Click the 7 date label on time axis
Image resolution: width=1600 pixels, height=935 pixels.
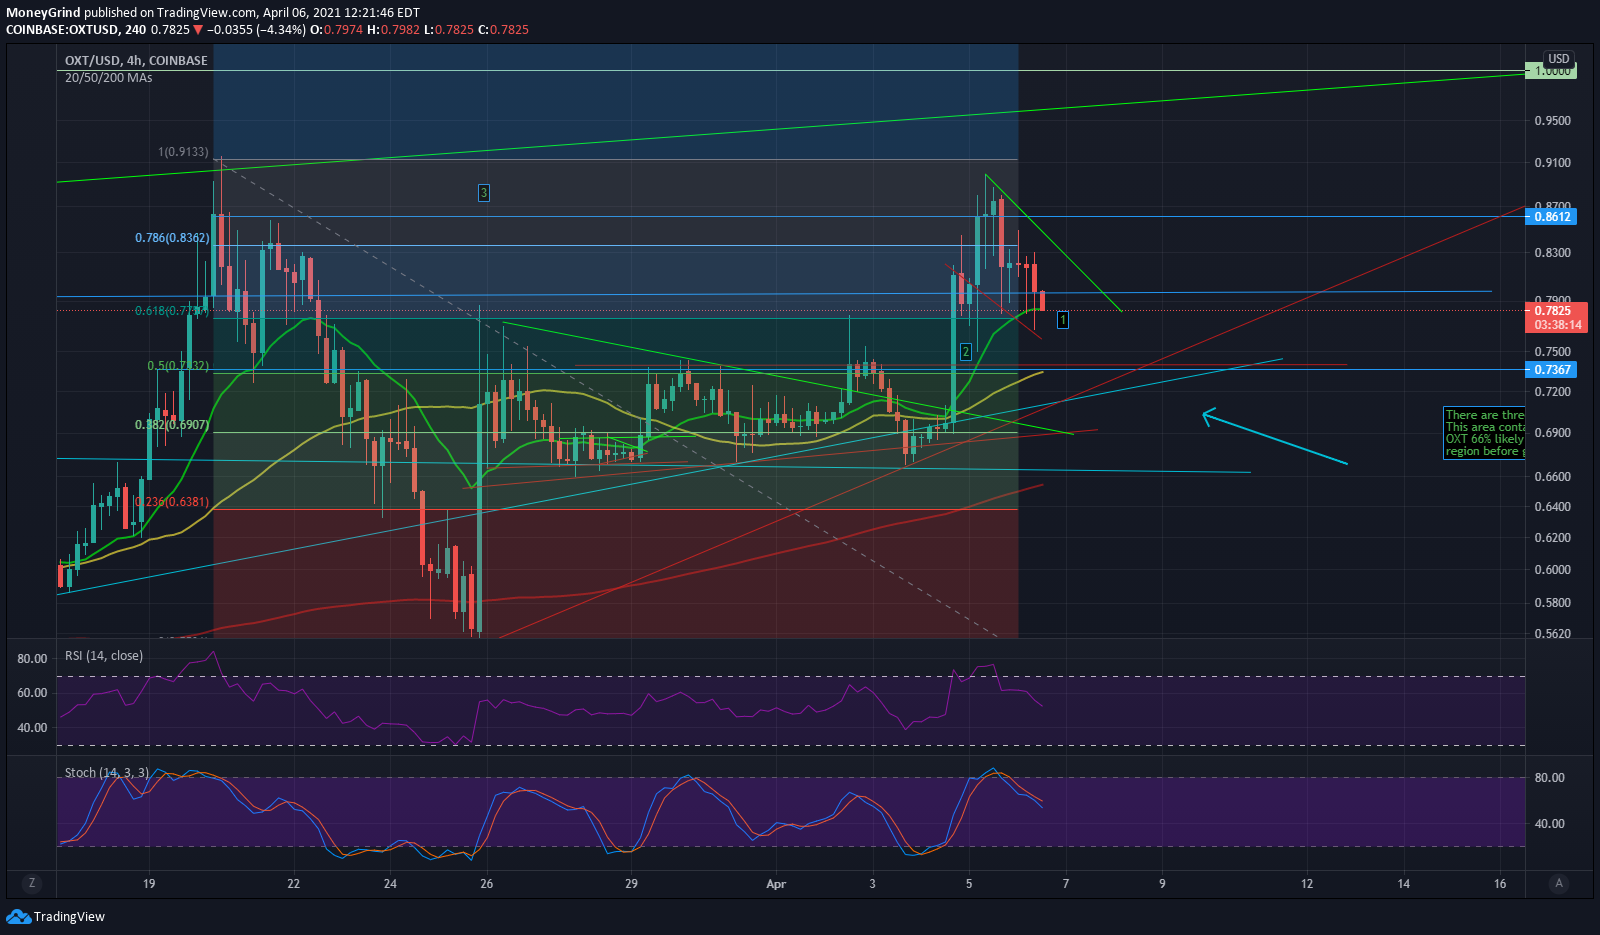[x=1066, y=883]
